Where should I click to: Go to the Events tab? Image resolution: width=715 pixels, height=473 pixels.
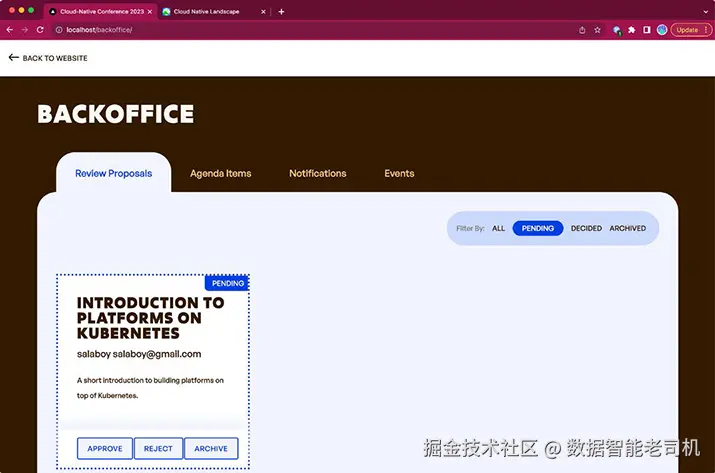click(x=399, y=173)
